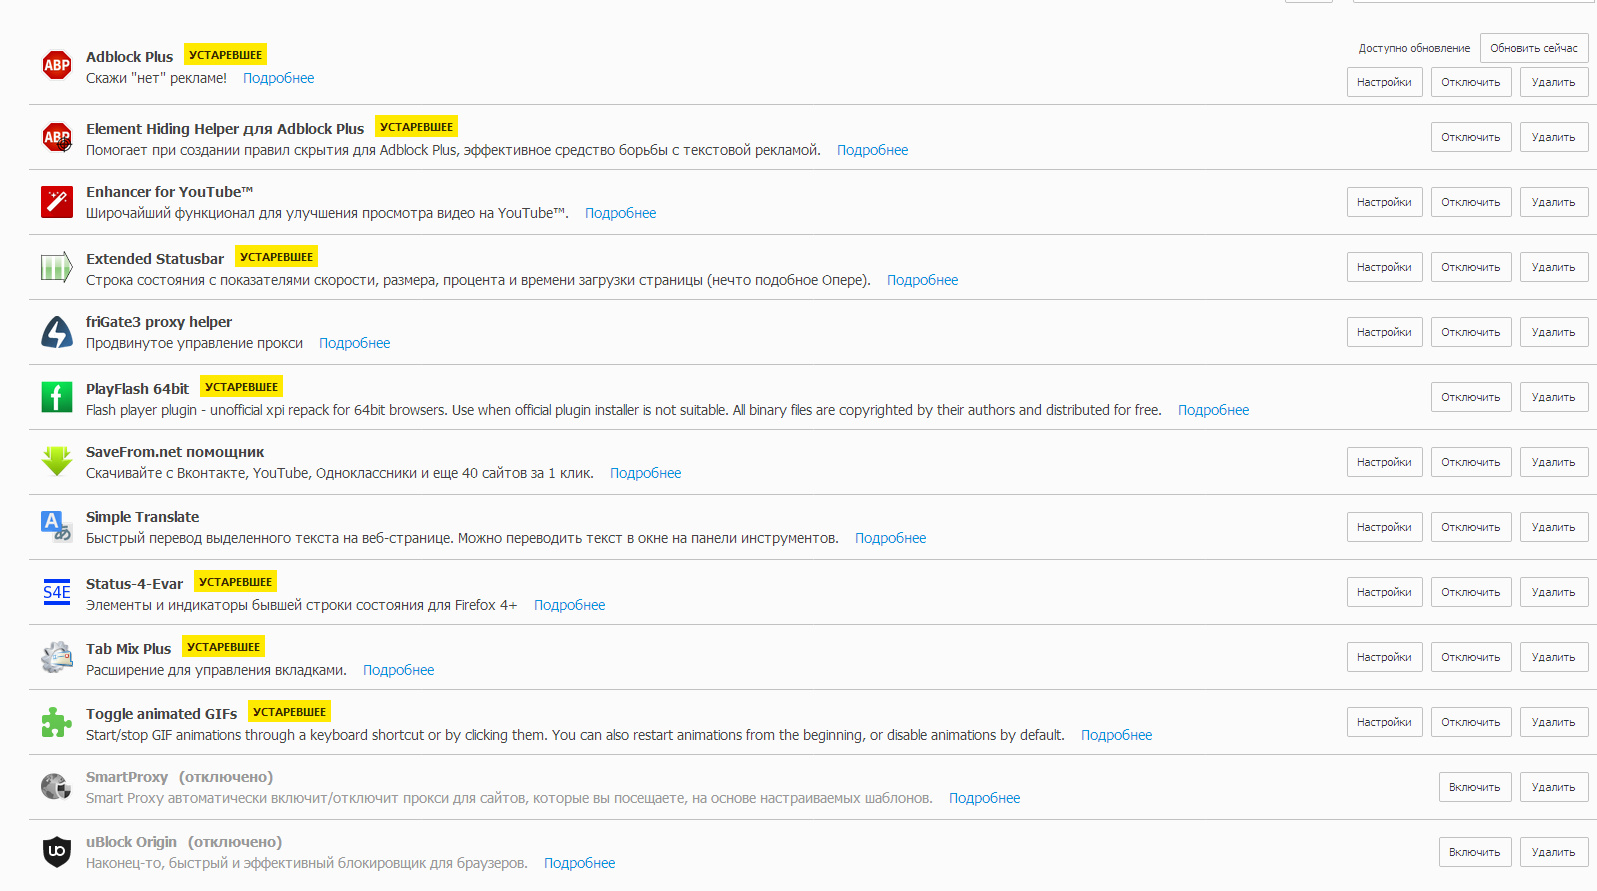
Task: Disable Status-4-Evar extension
Action: (x=1471, y=592)
